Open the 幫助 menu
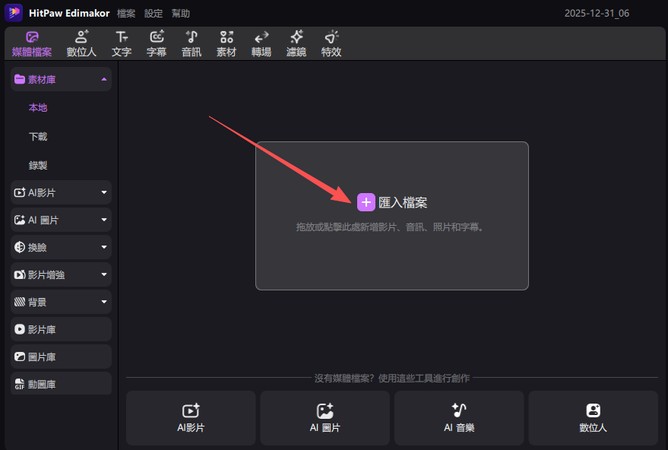The width and height of the screenshot is (668, 450). pos(181,14)
